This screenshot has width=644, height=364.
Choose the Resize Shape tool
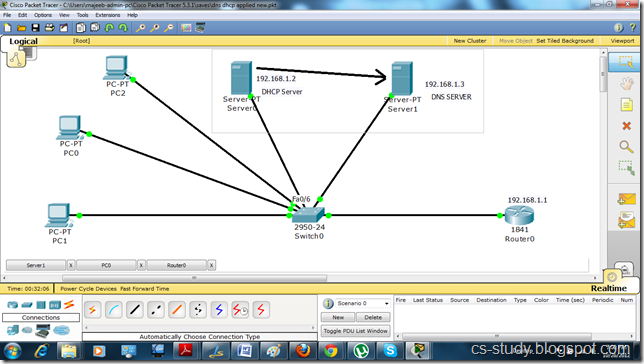pos(626,168)
